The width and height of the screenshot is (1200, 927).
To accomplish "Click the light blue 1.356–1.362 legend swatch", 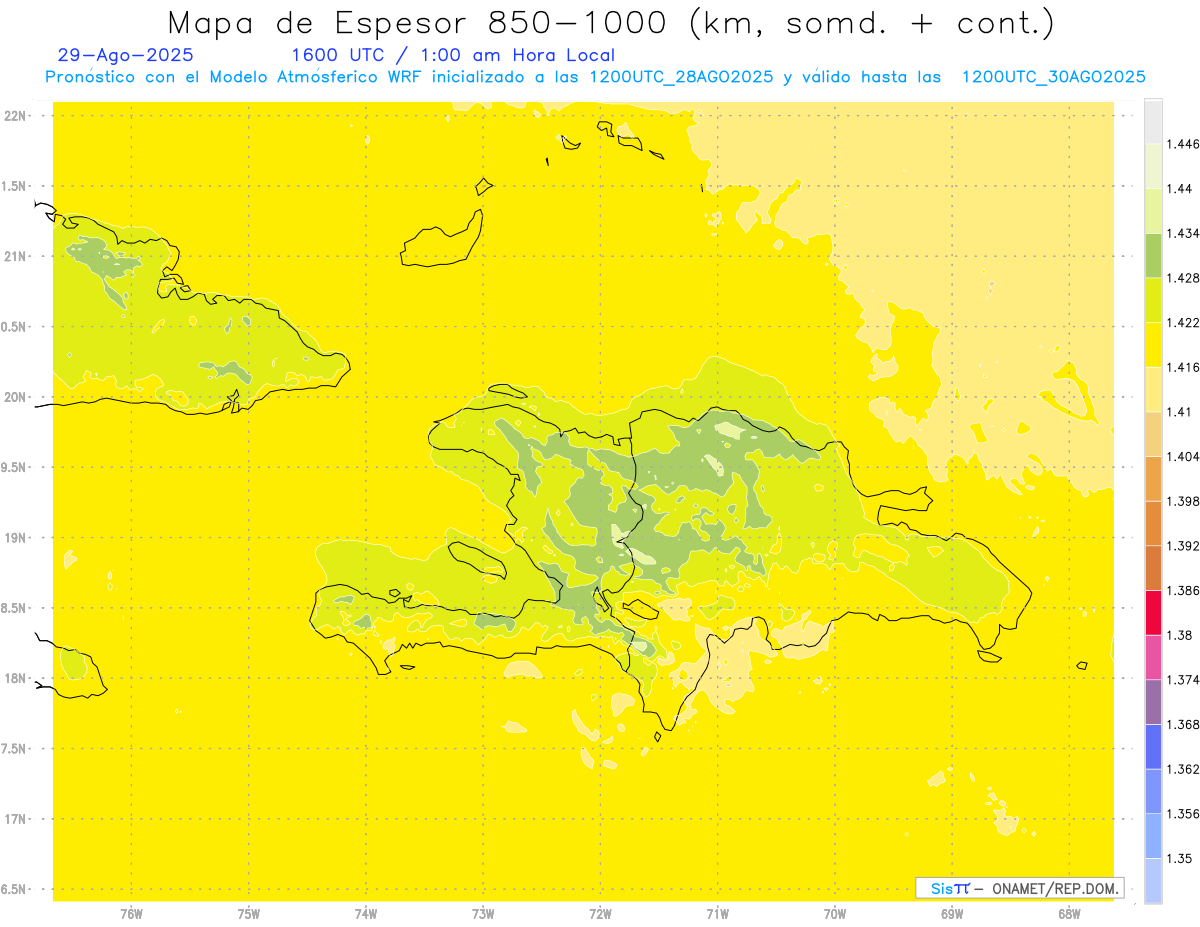I will coord(1153,792).
